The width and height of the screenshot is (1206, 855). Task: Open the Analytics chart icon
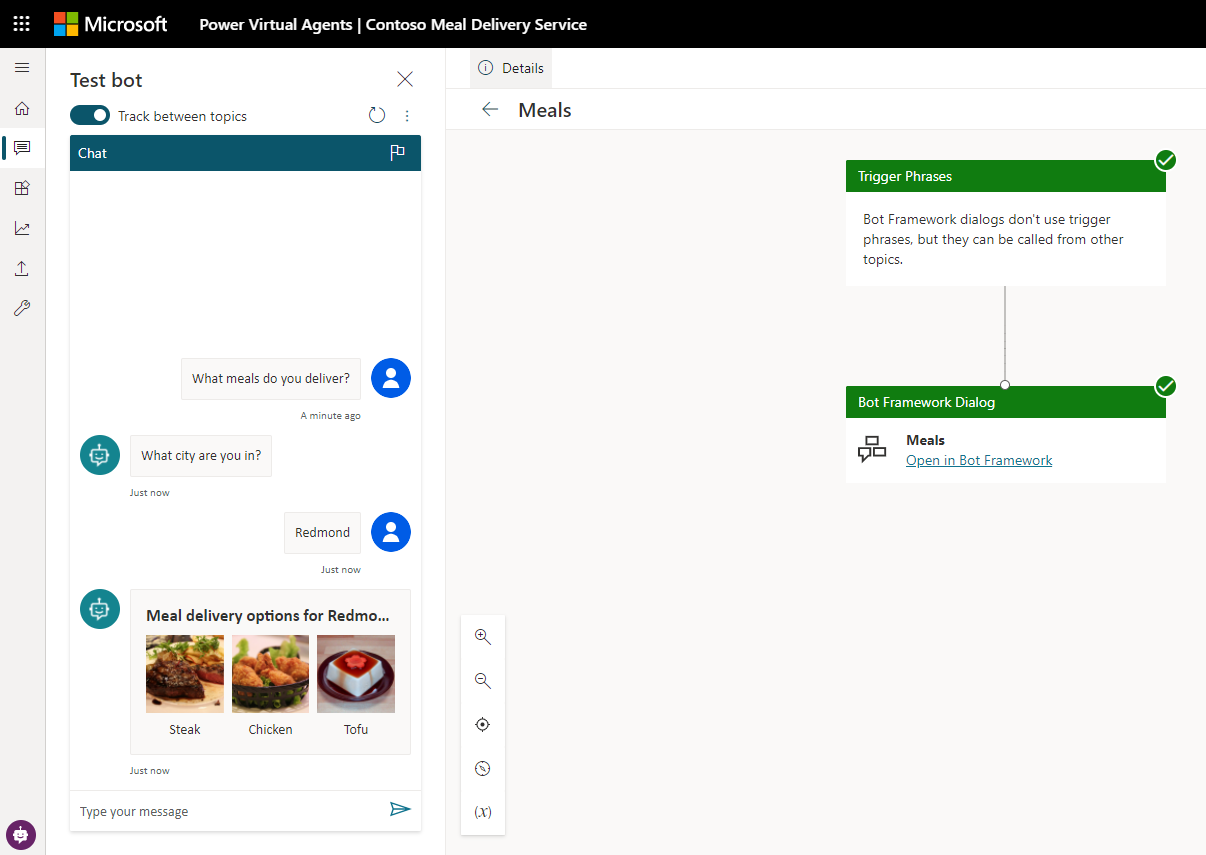click(22, 228)
